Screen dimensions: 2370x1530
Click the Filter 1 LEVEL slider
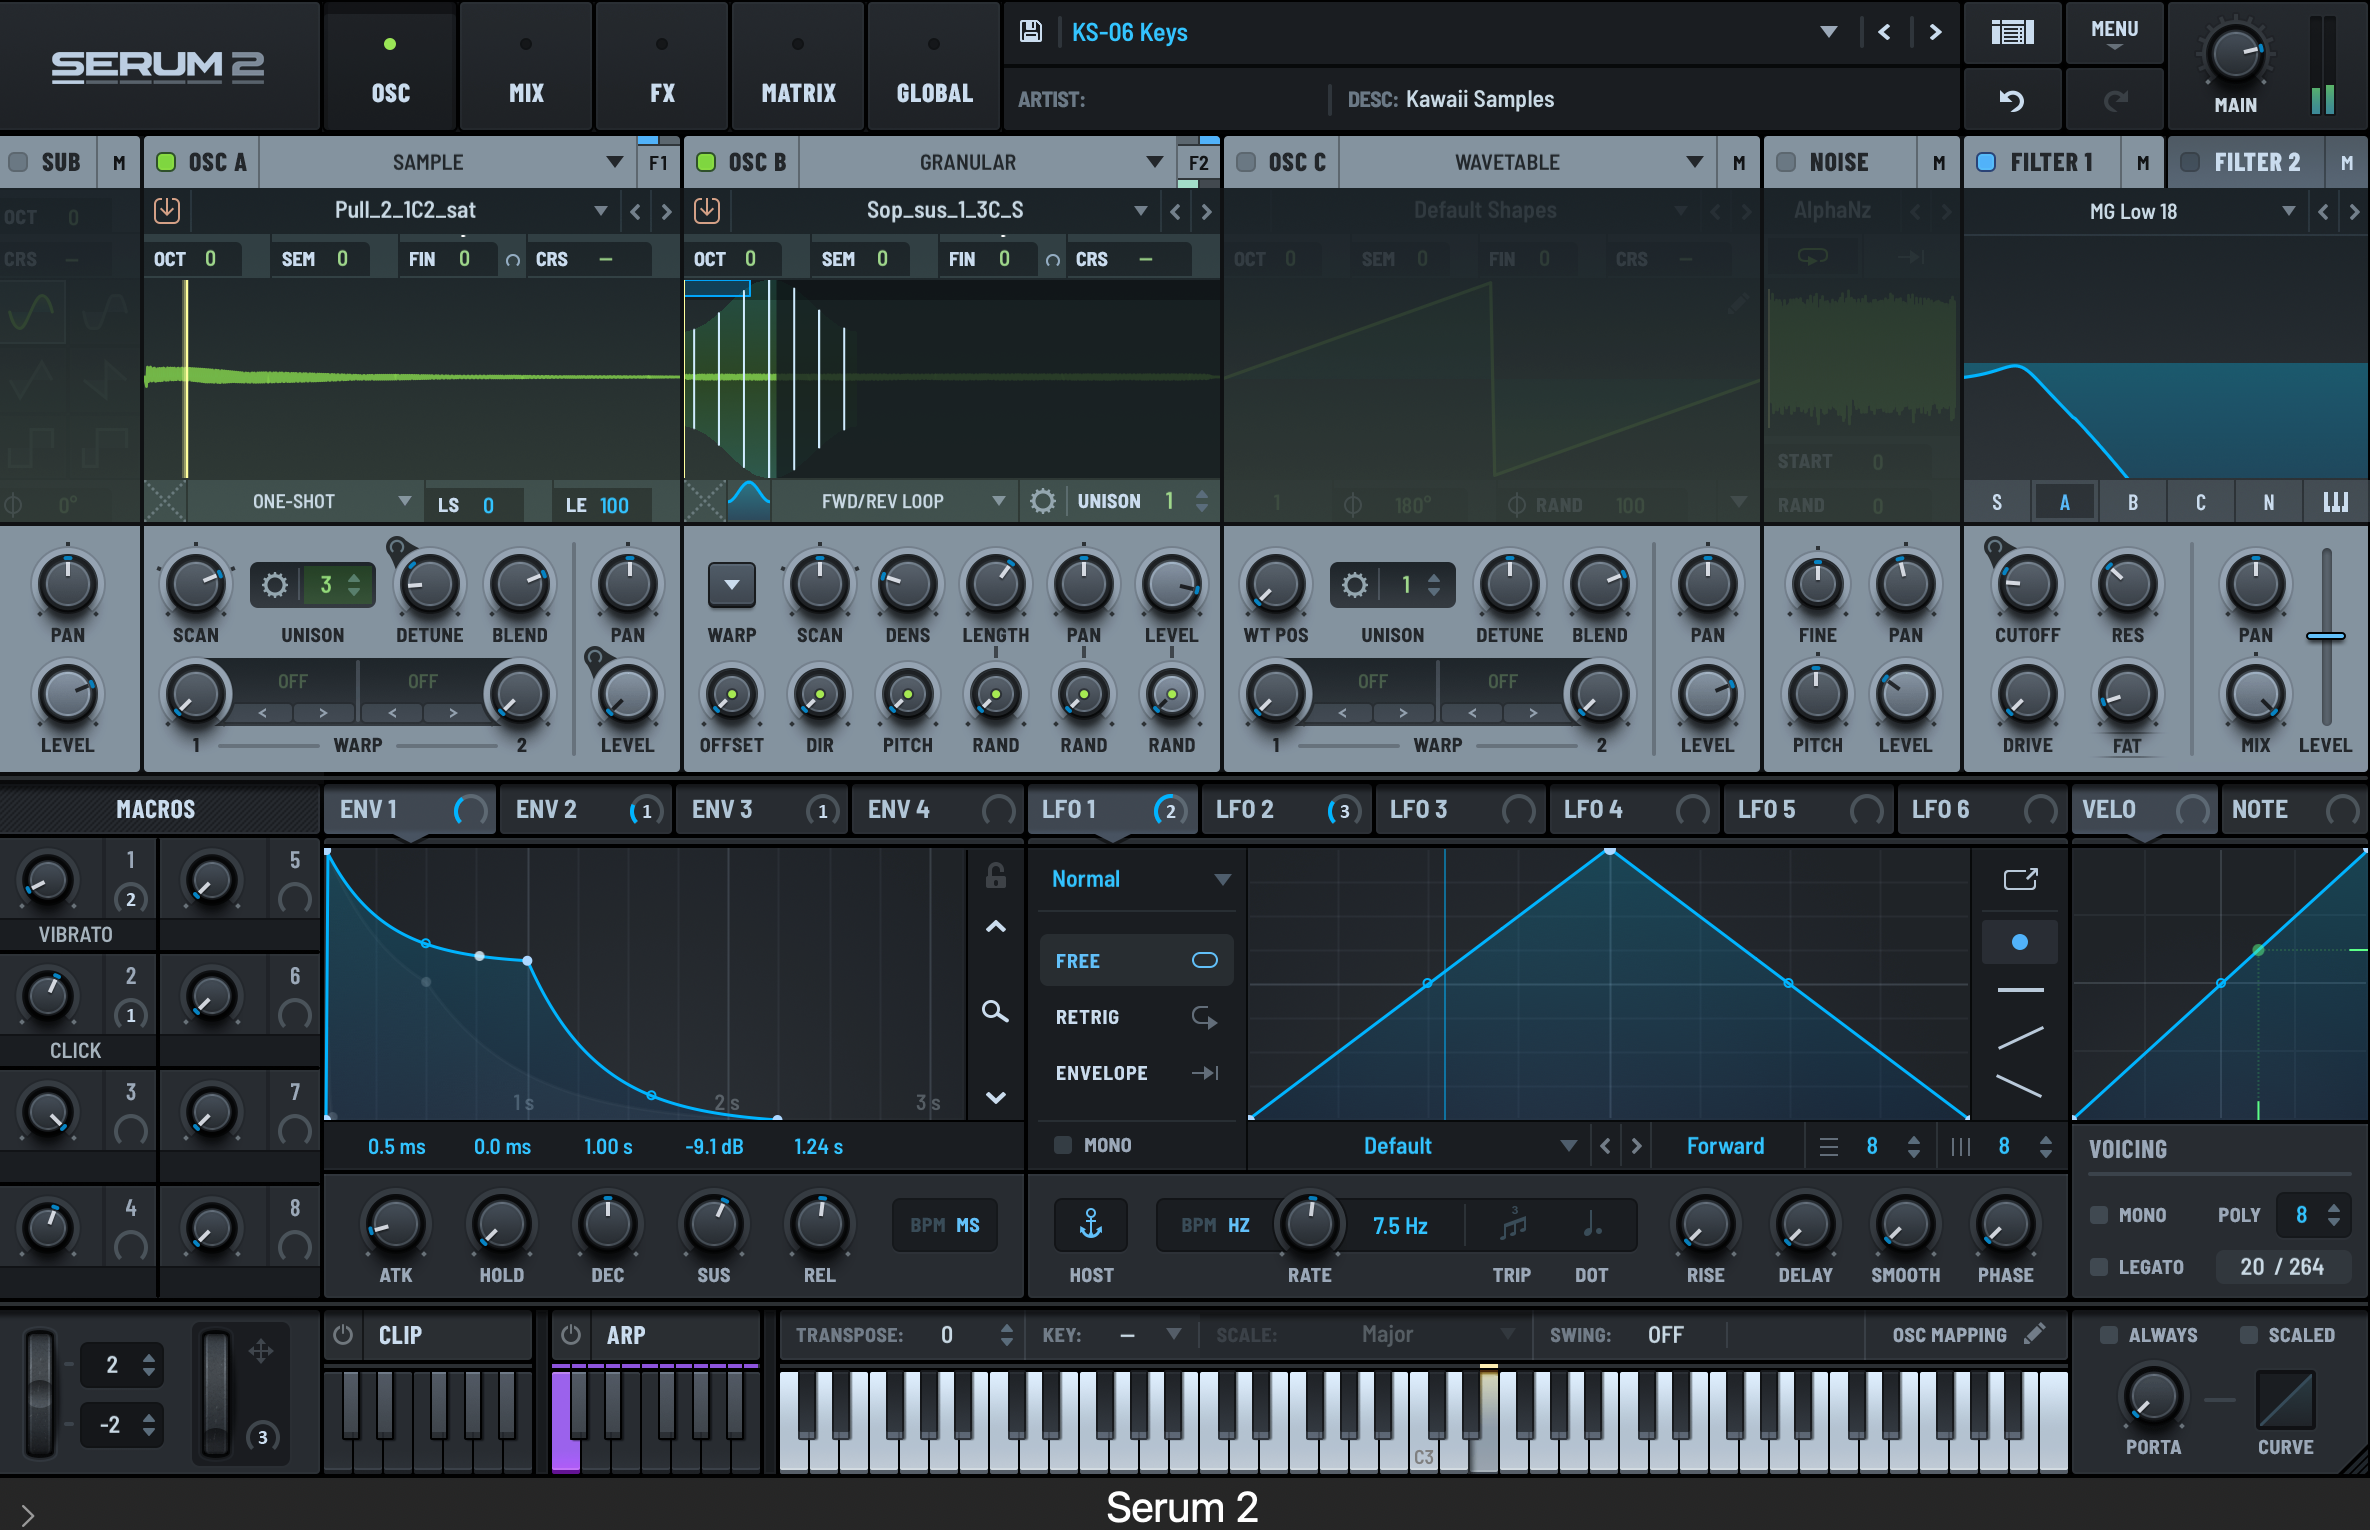pyautogui.click(x=2326, y=636)
